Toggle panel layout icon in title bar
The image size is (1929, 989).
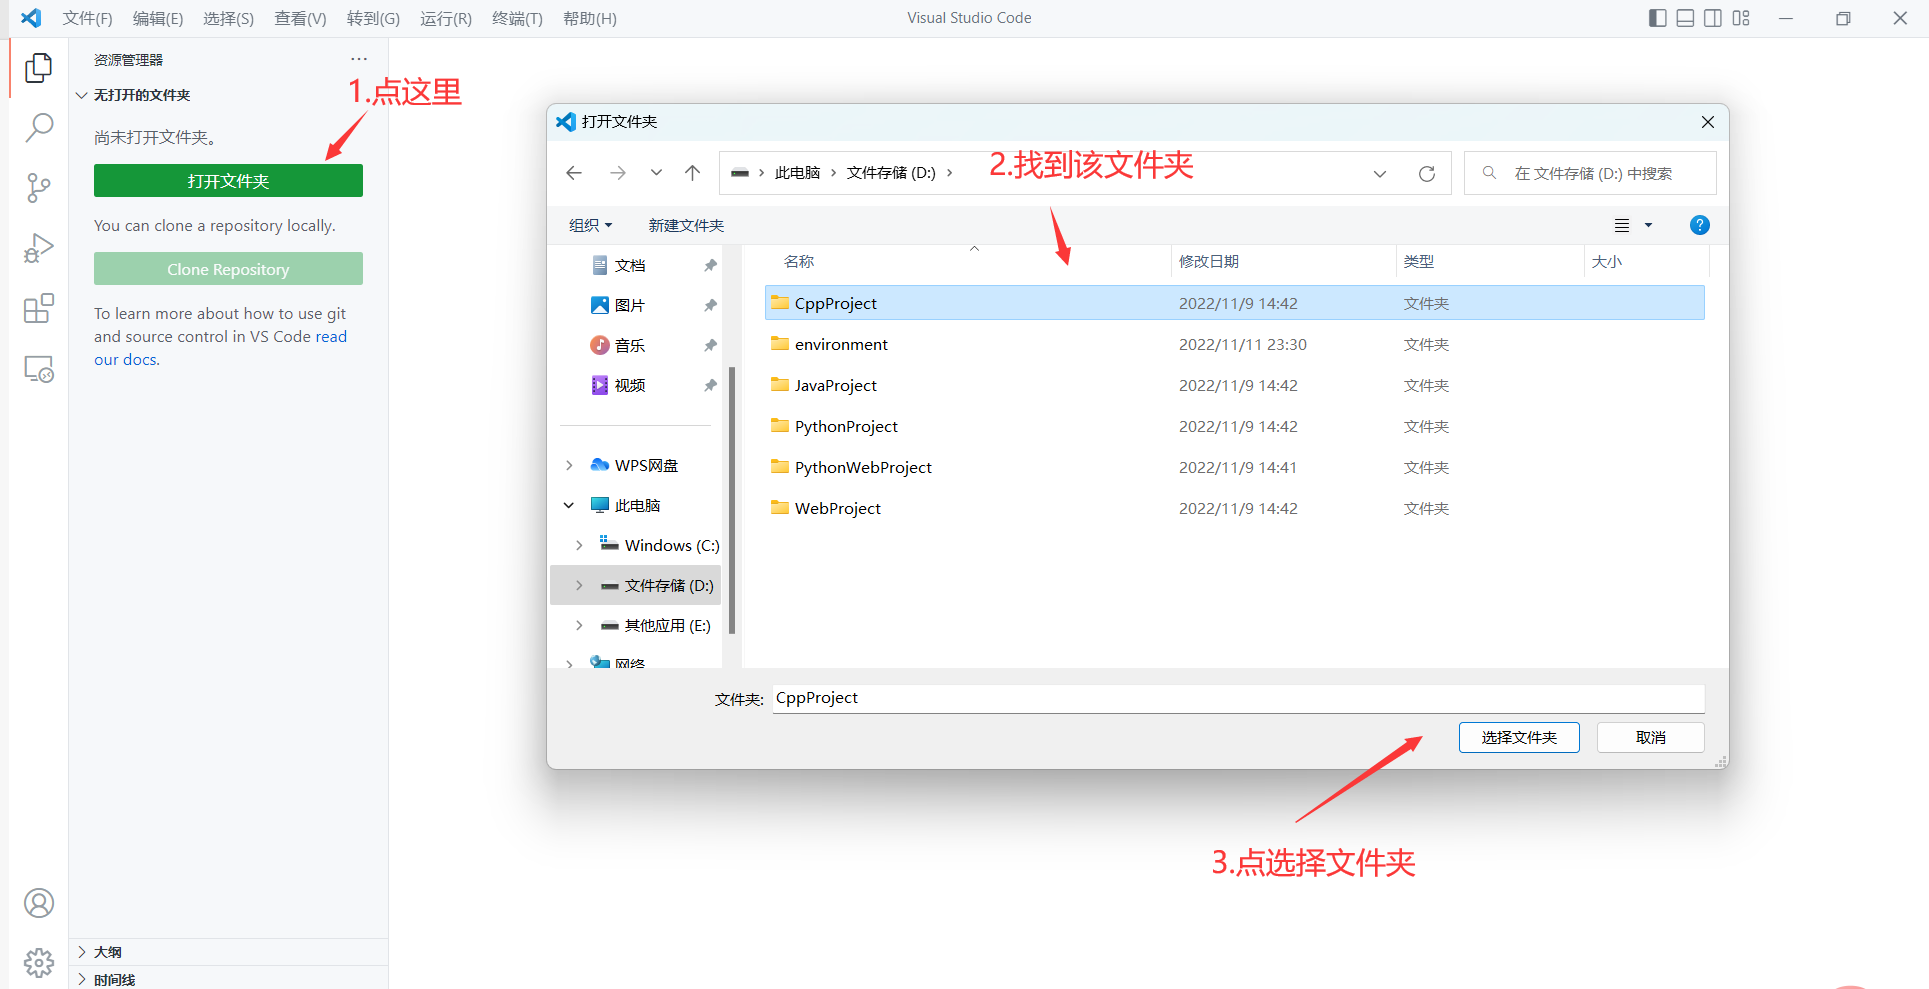tap(1685, 18)
